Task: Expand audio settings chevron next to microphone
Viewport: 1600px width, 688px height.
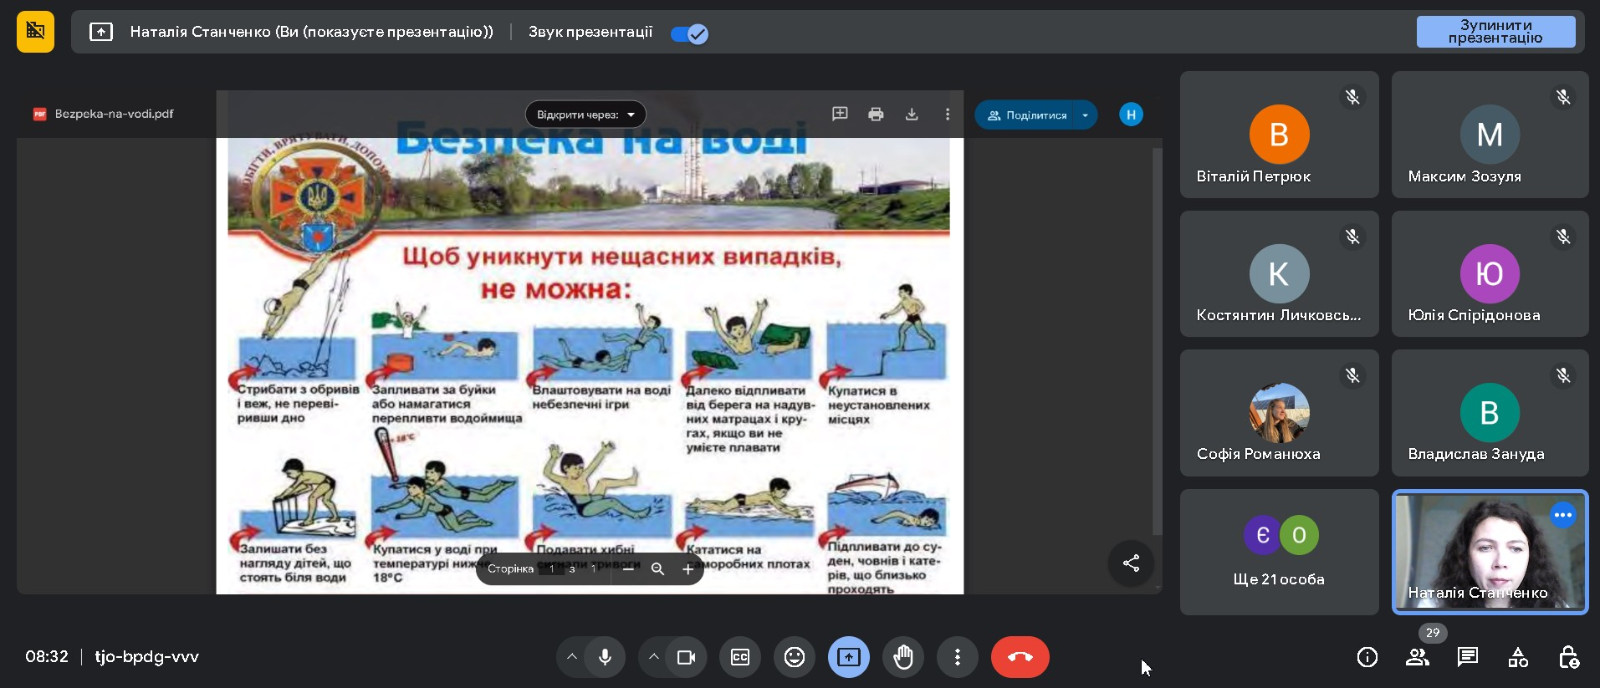Action: tap(572, 657)
